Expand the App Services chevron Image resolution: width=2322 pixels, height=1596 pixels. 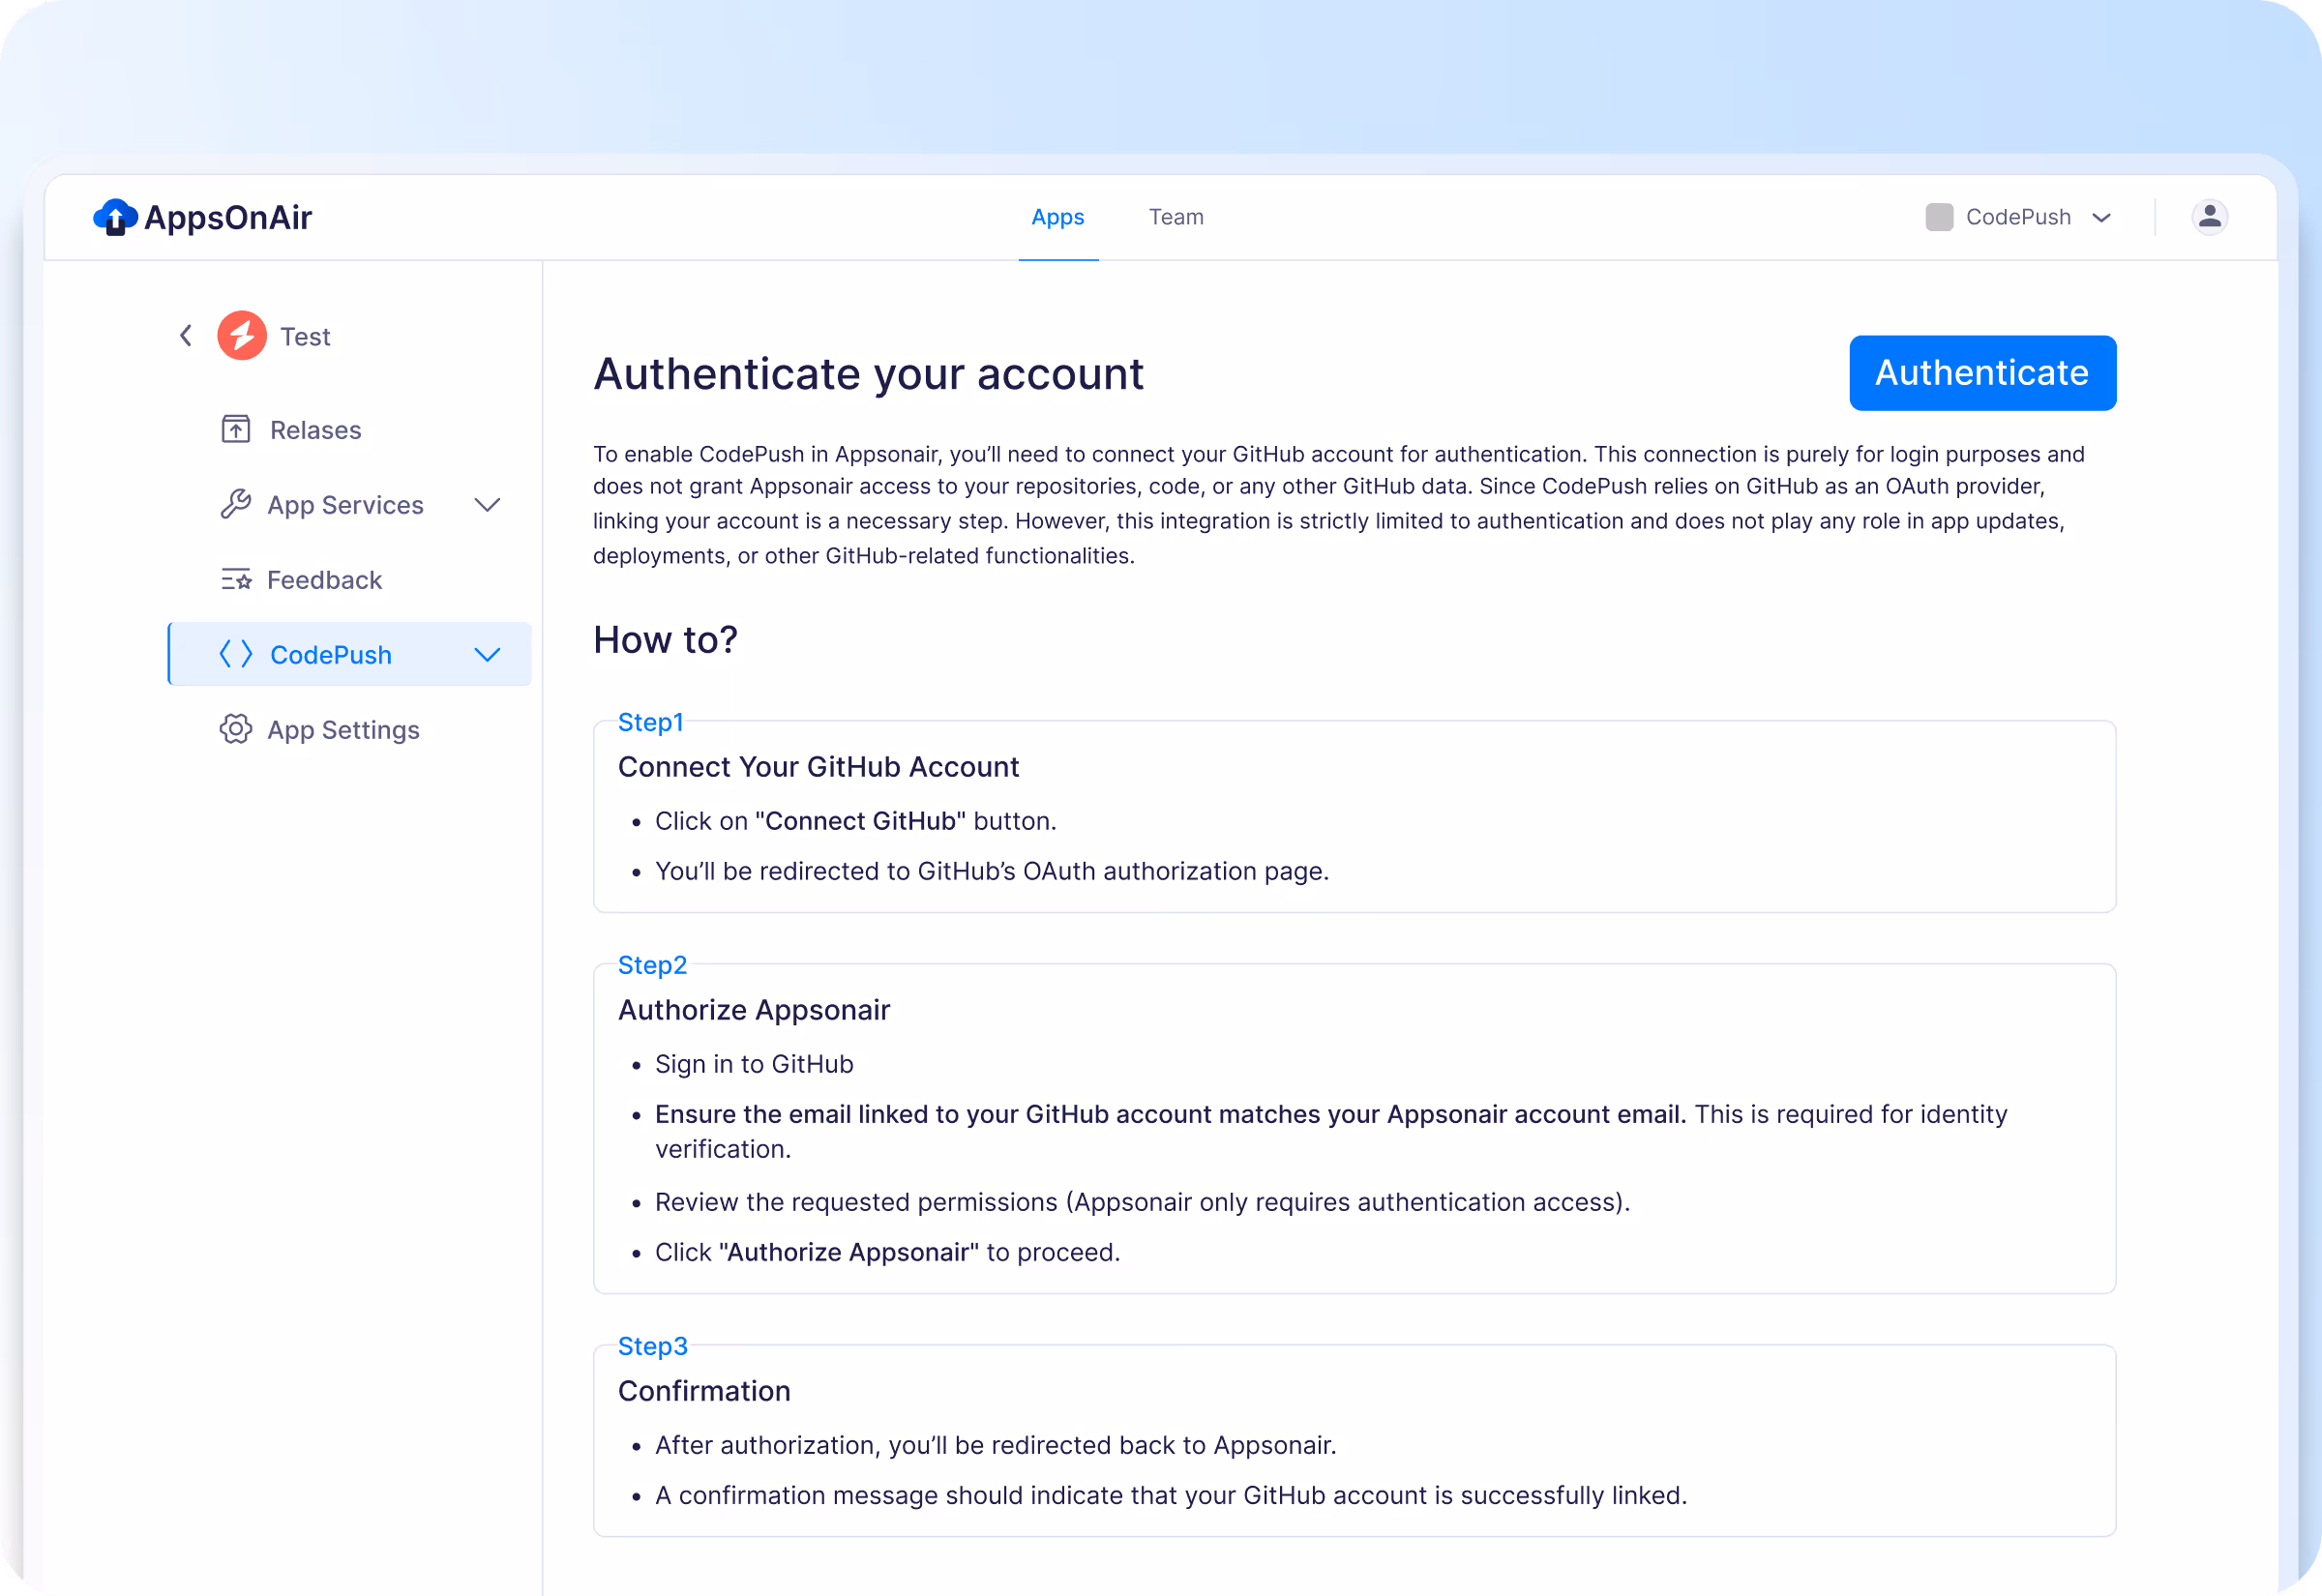pyautogui.click(x=487, y=505)
